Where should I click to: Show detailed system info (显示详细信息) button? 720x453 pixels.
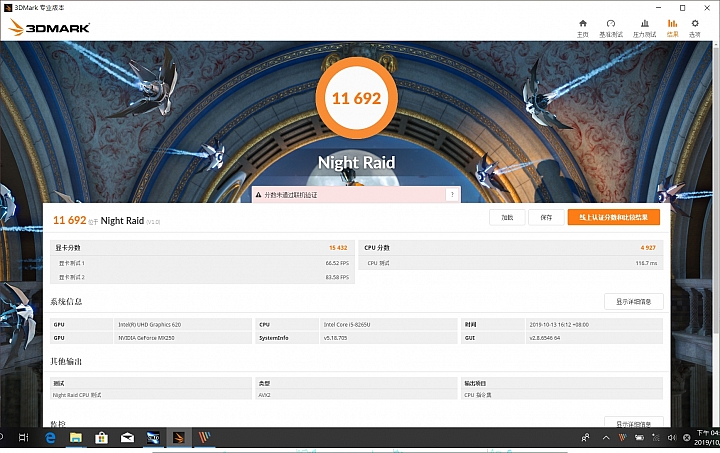tap(634, 302)
